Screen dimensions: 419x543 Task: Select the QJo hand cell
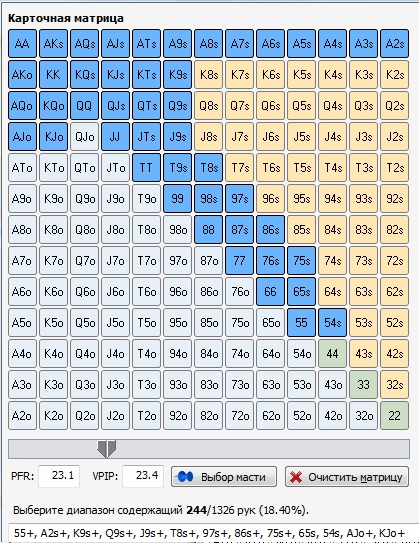(x=84, y=136)
